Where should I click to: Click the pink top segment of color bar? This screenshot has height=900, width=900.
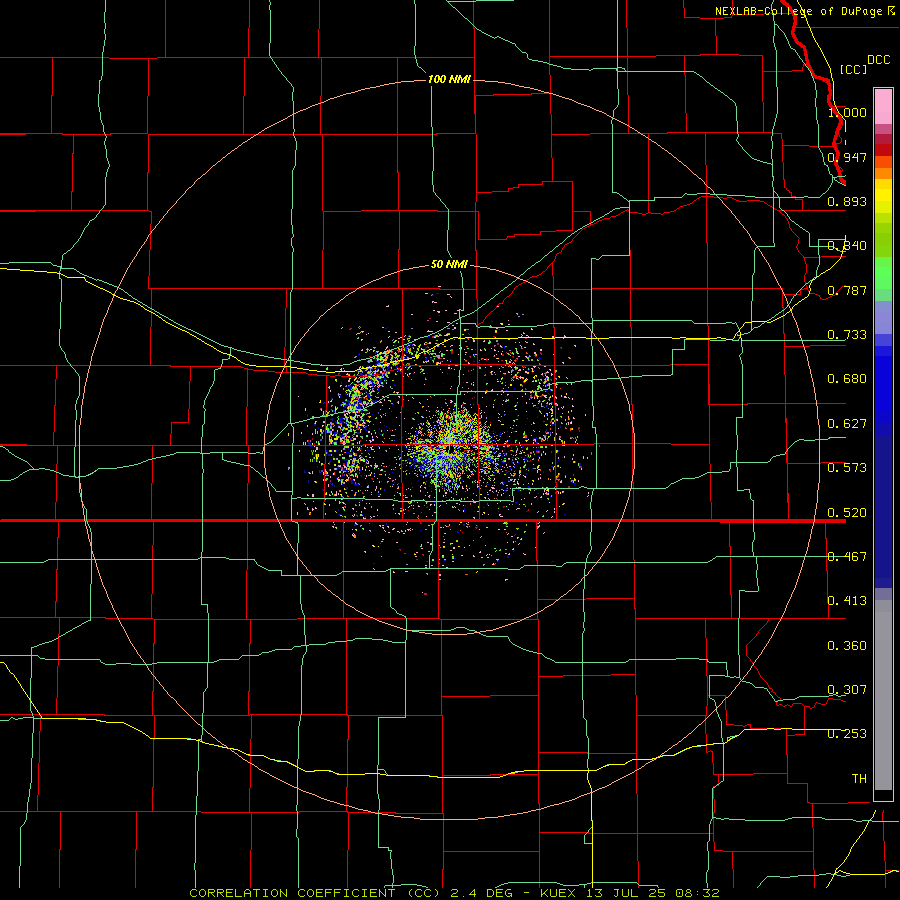883,107
